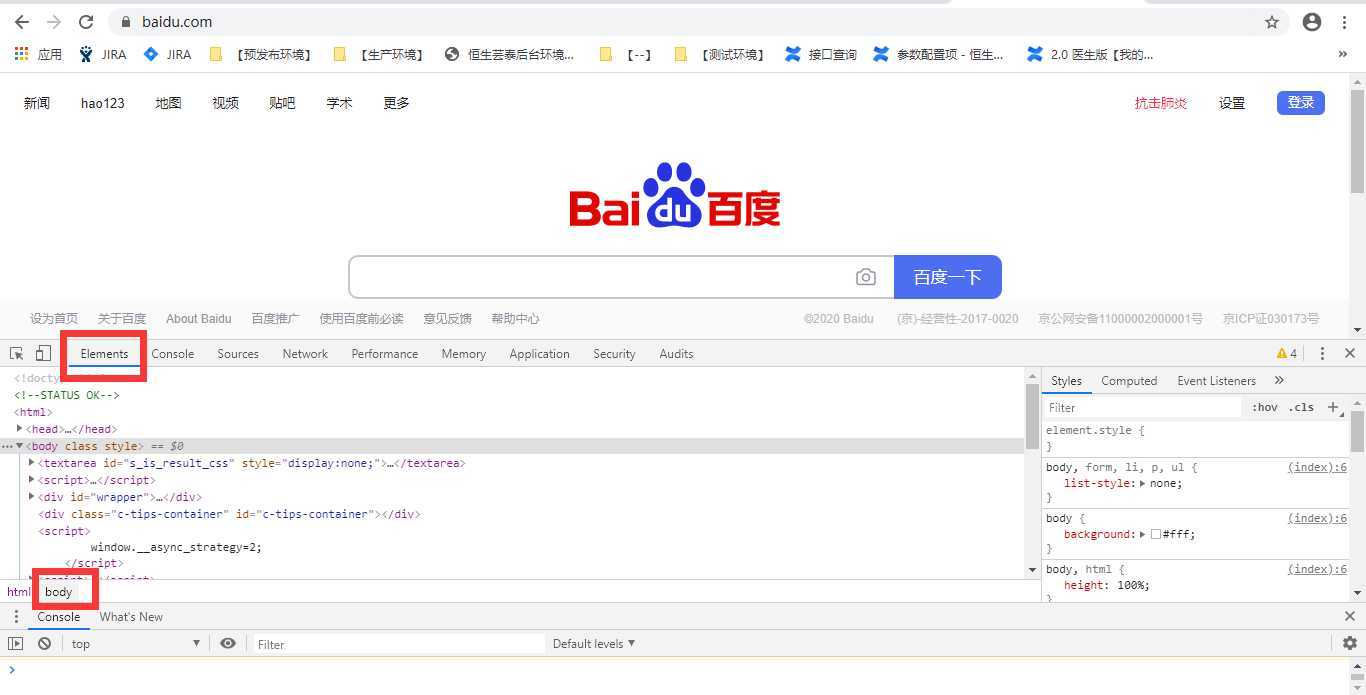Open the Network tab

[305, 353]
